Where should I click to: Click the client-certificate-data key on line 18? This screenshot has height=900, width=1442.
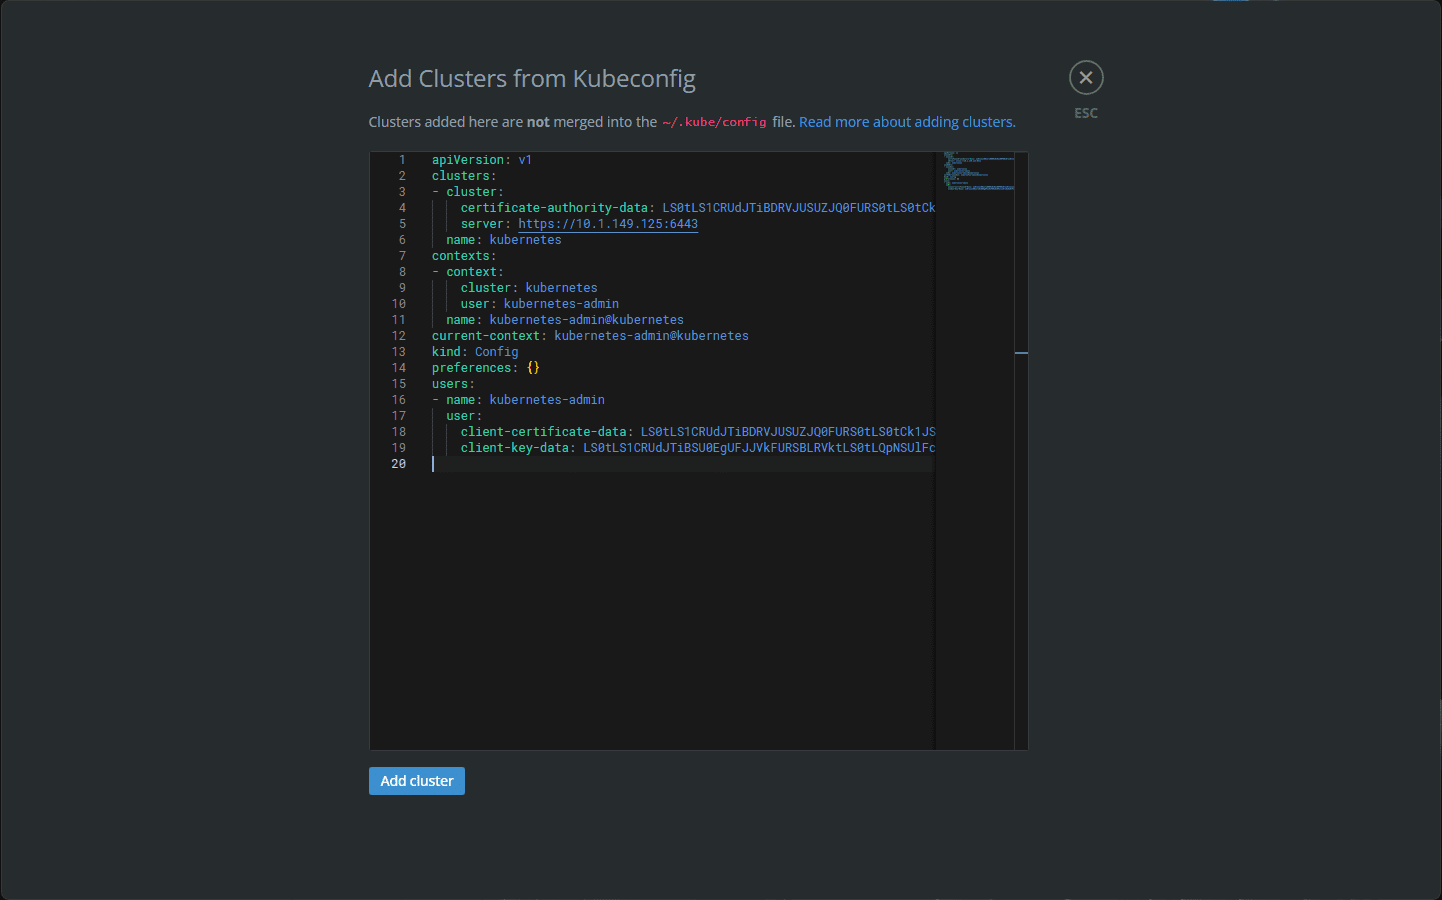[543, 432]
